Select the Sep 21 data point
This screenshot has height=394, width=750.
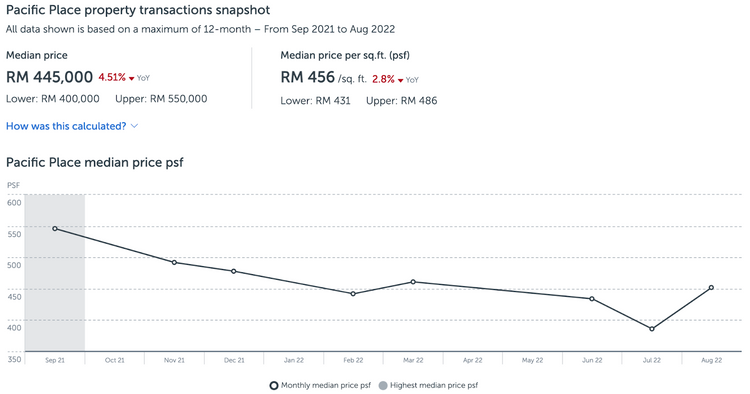pos(55,229)
